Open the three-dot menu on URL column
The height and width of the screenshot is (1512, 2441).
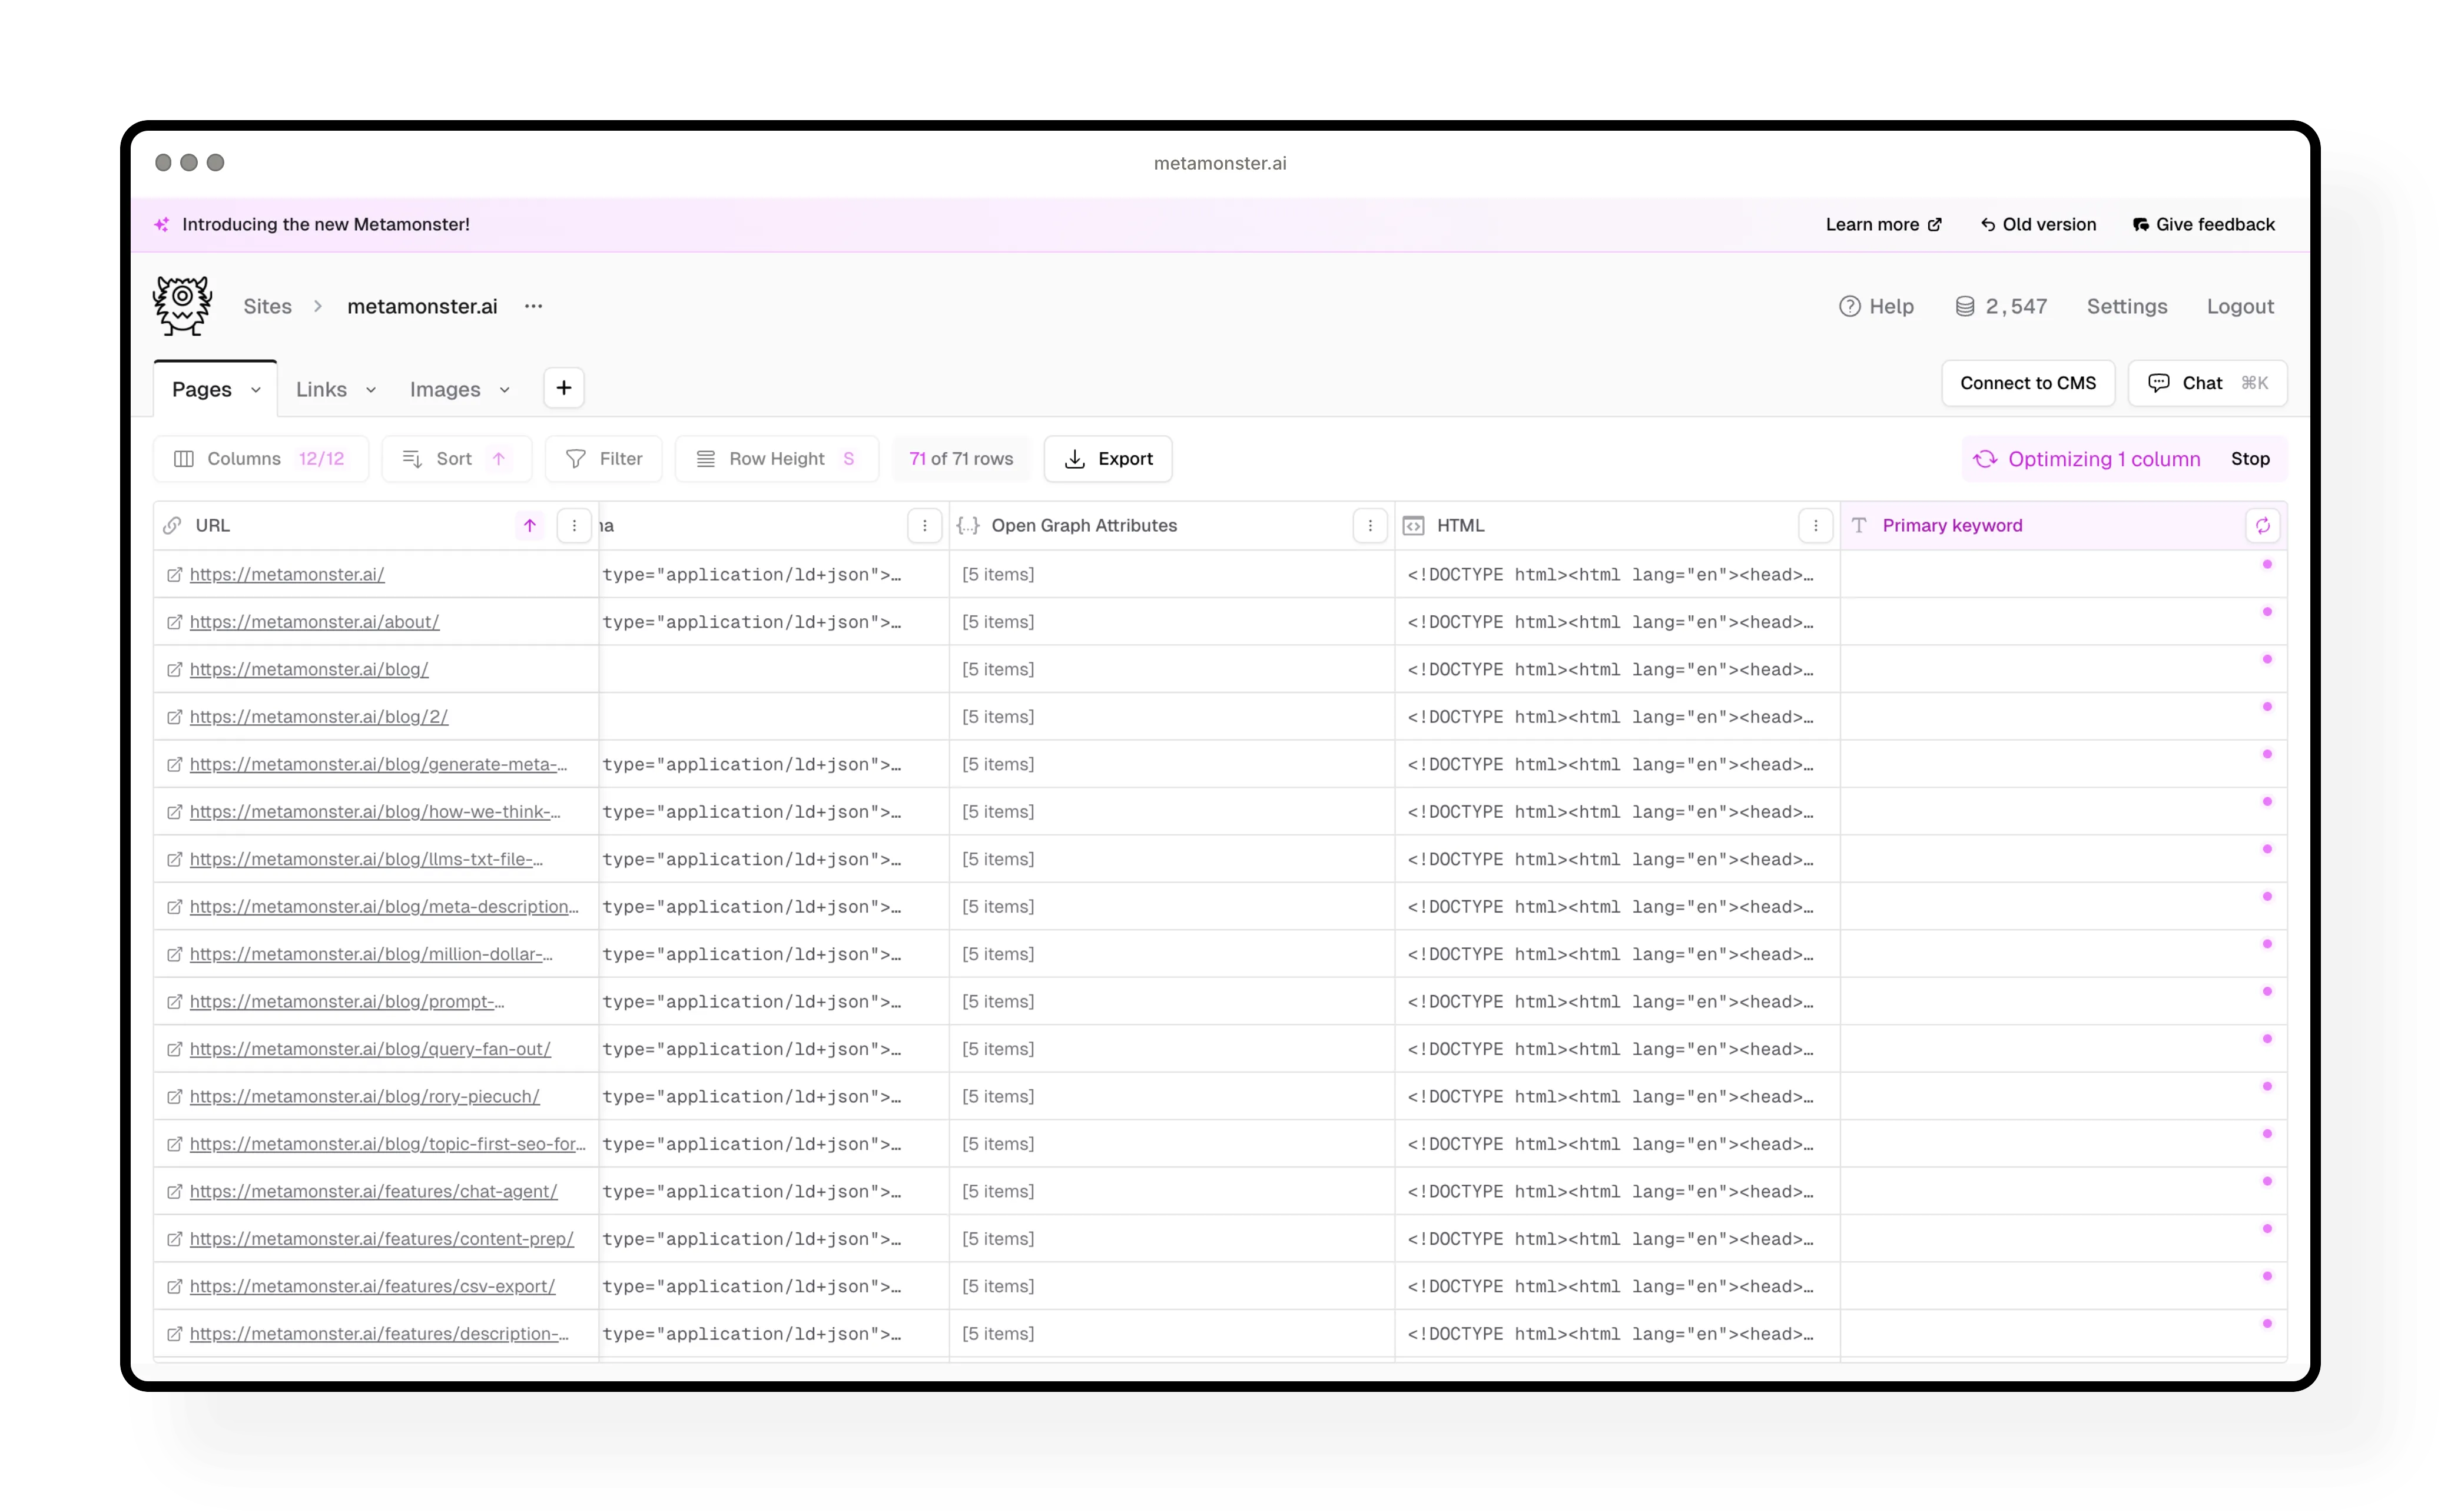point(574,525)
